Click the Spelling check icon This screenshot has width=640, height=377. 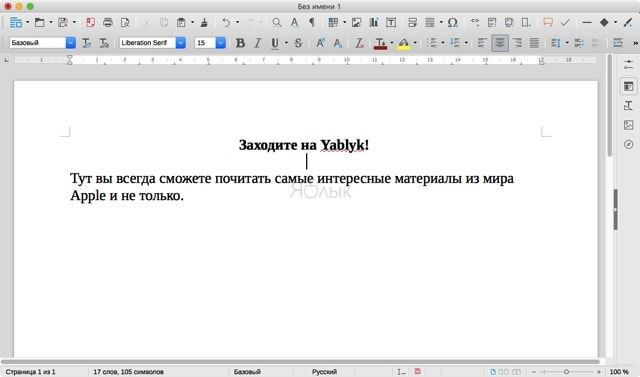point(294,22)
